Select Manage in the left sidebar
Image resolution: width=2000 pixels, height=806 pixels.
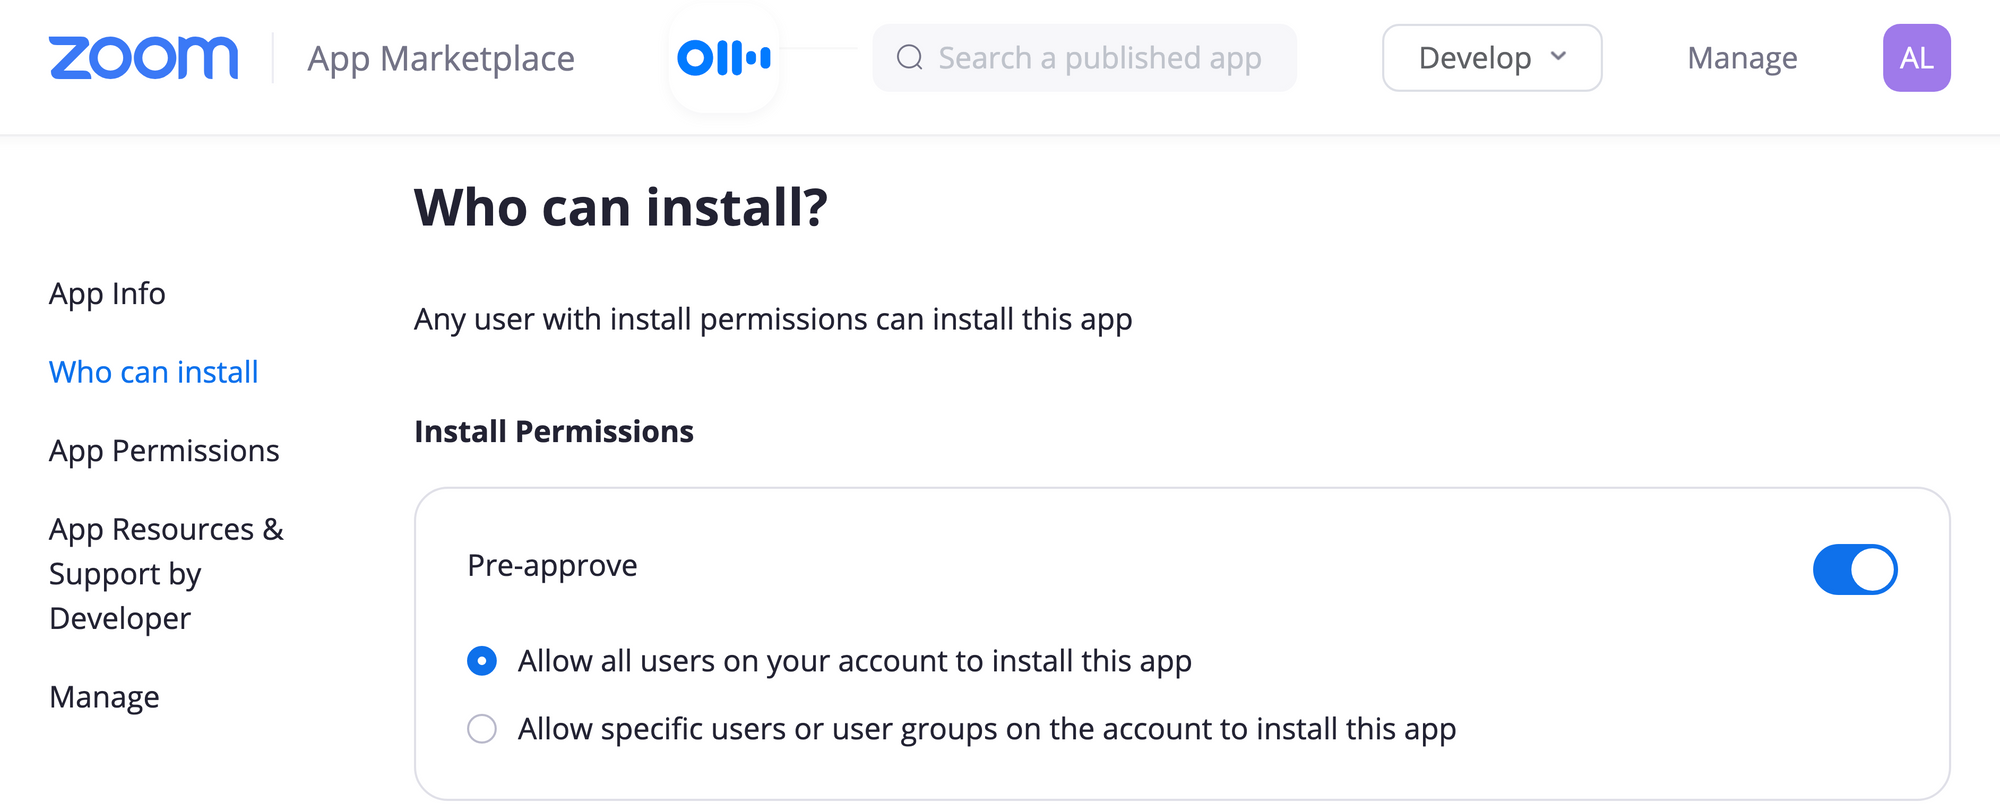pyautogui.click(x=104, y=697)
